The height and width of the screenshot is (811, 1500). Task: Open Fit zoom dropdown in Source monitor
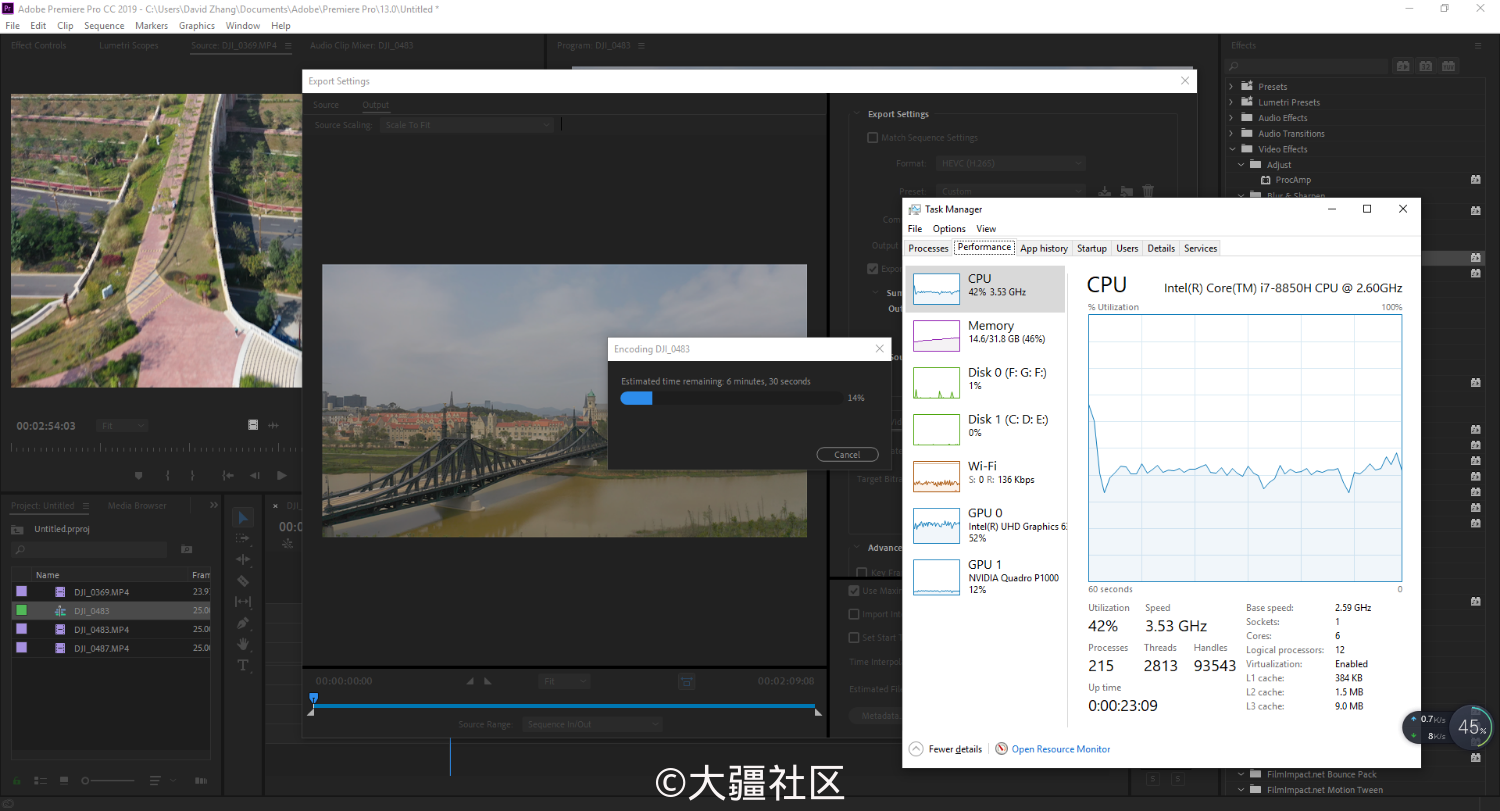122,425
